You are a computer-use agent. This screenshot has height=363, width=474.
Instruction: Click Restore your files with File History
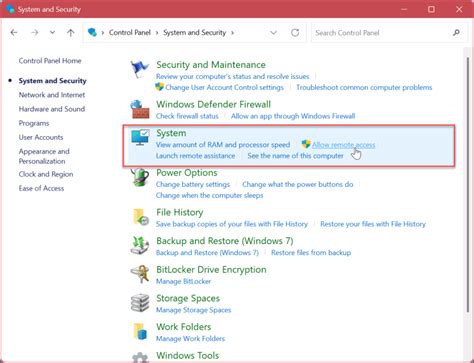pos(373,224)
